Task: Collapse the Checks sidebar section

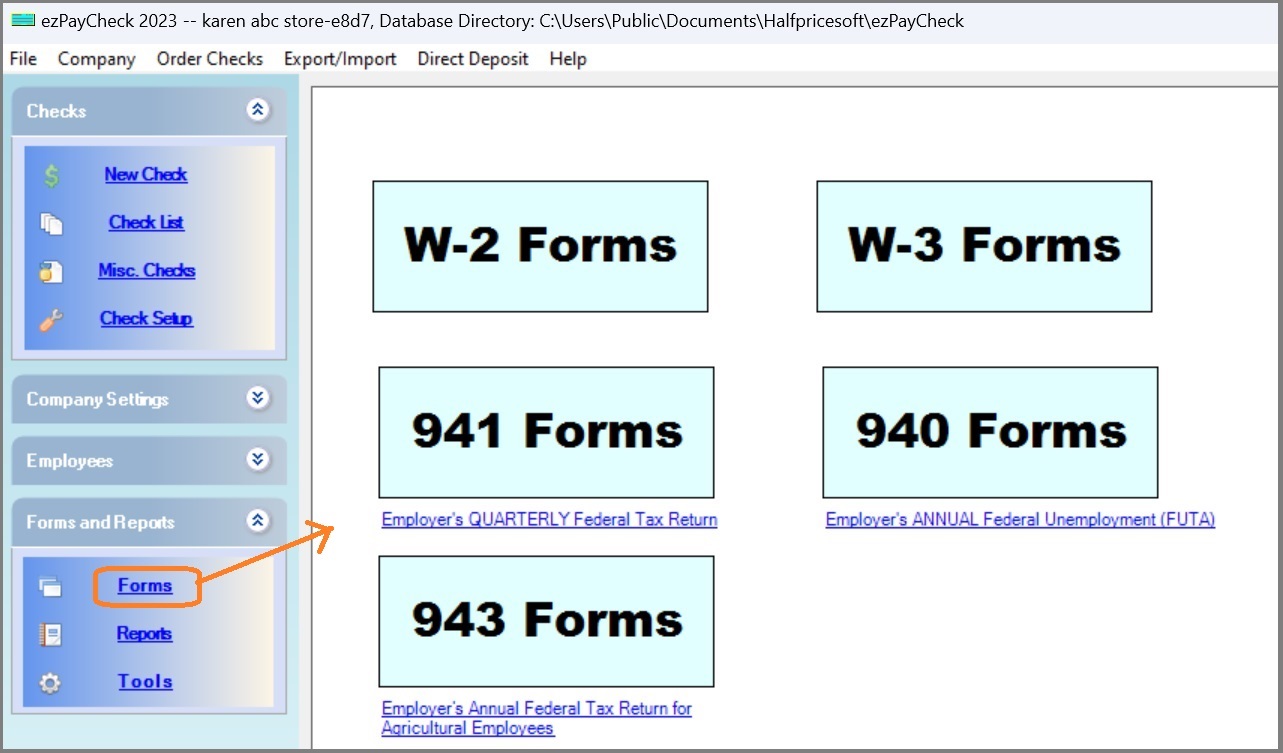Action: tap(258, 111)
